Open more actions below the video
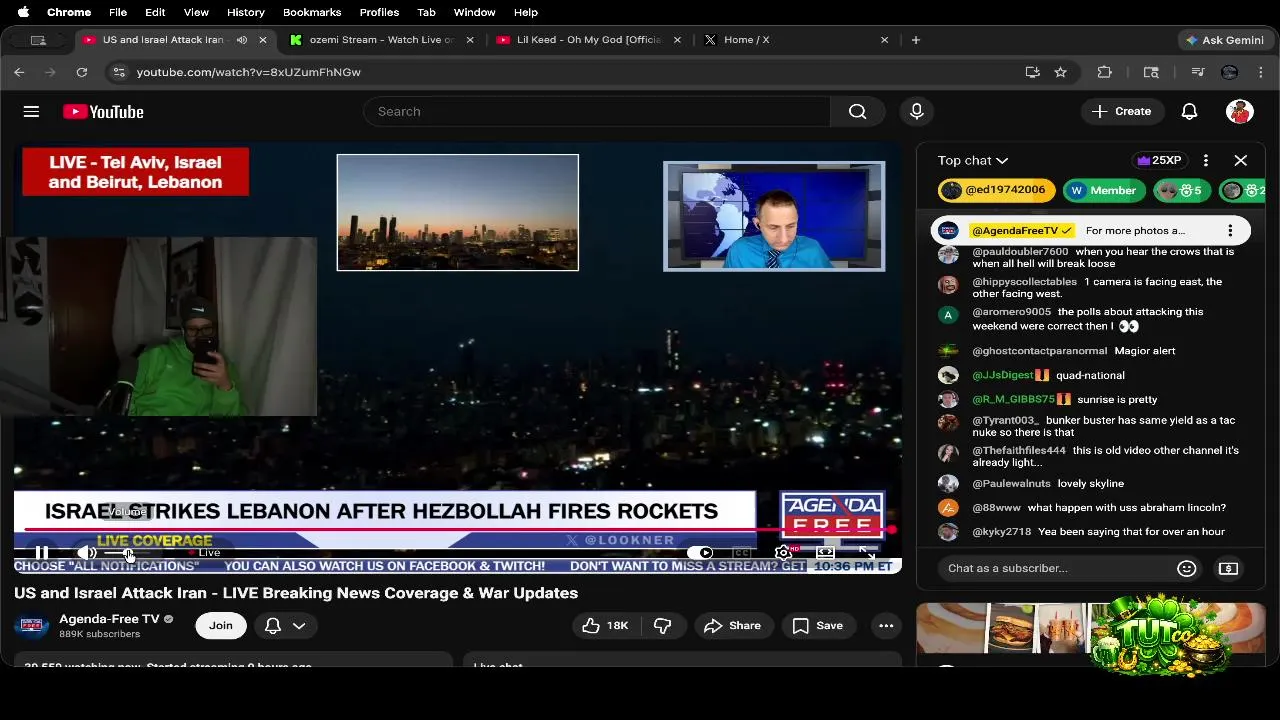The width and height of the screenshot is (1280, 720). point(886,626)
